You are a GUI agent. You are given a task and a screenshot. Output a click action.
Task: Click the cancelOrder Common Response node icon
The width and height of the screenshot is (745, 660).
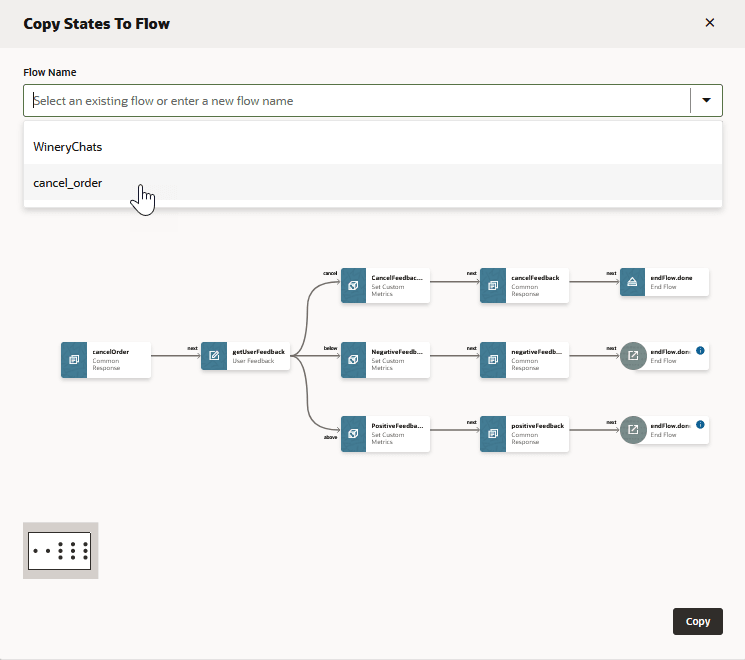(x=74, y=359)
